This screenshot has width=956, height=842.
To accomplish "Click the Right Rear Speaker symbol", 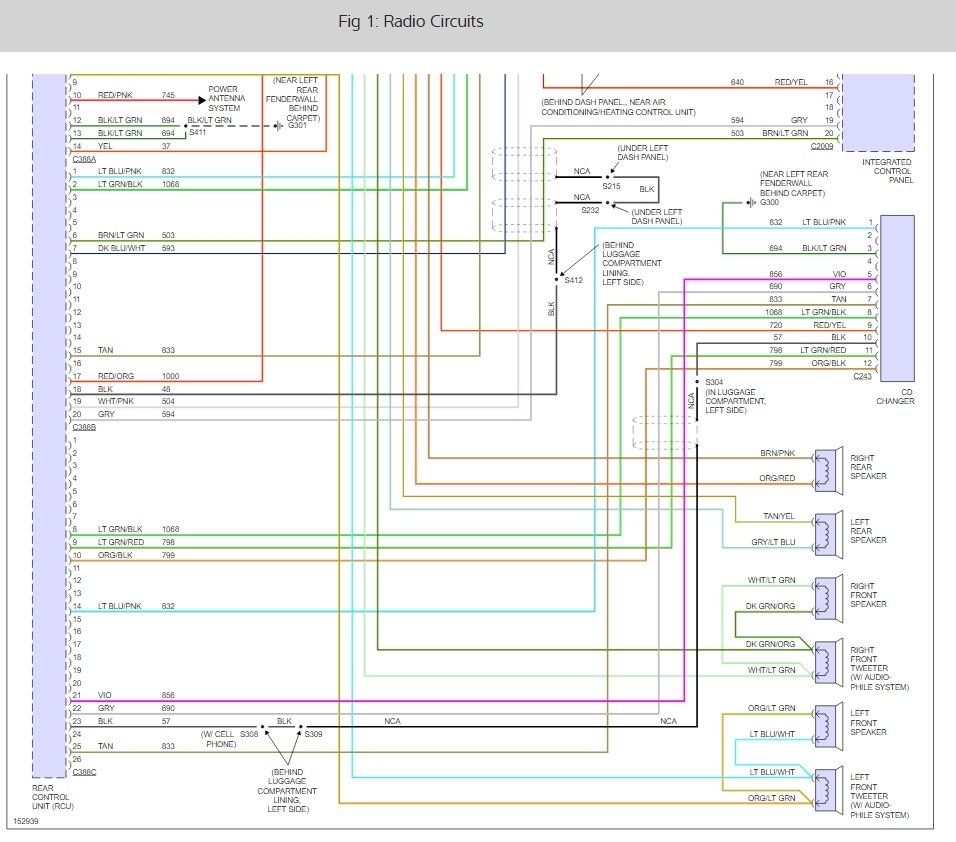I will [829, 470].
